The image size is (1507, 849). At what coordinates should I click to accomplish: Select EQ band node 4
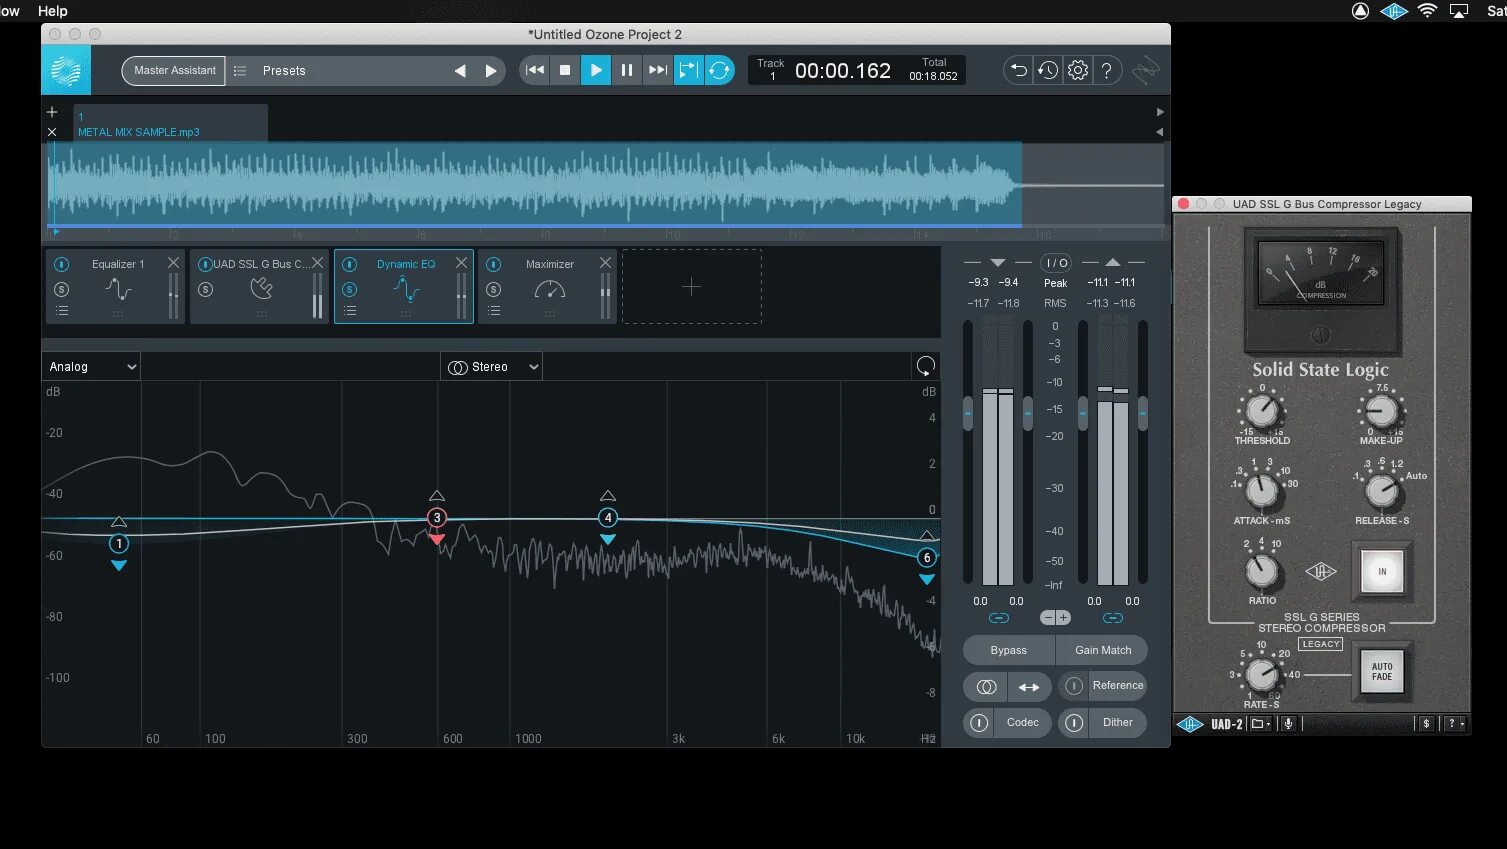608,518
